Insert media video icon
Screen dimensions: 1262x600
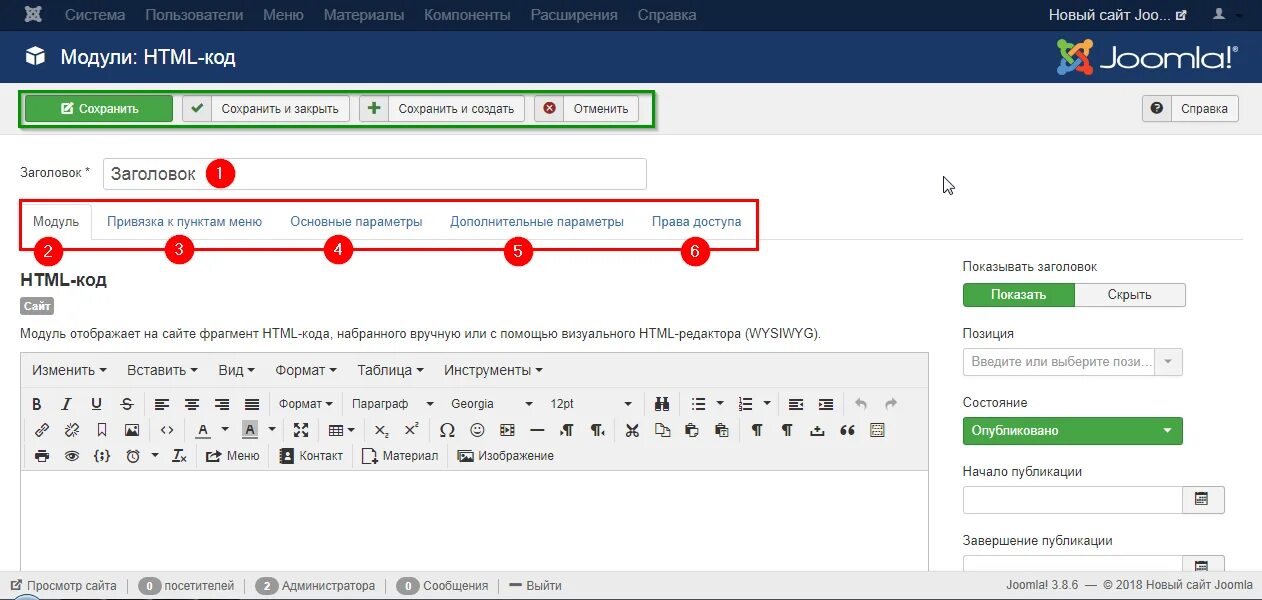point(507,430)
